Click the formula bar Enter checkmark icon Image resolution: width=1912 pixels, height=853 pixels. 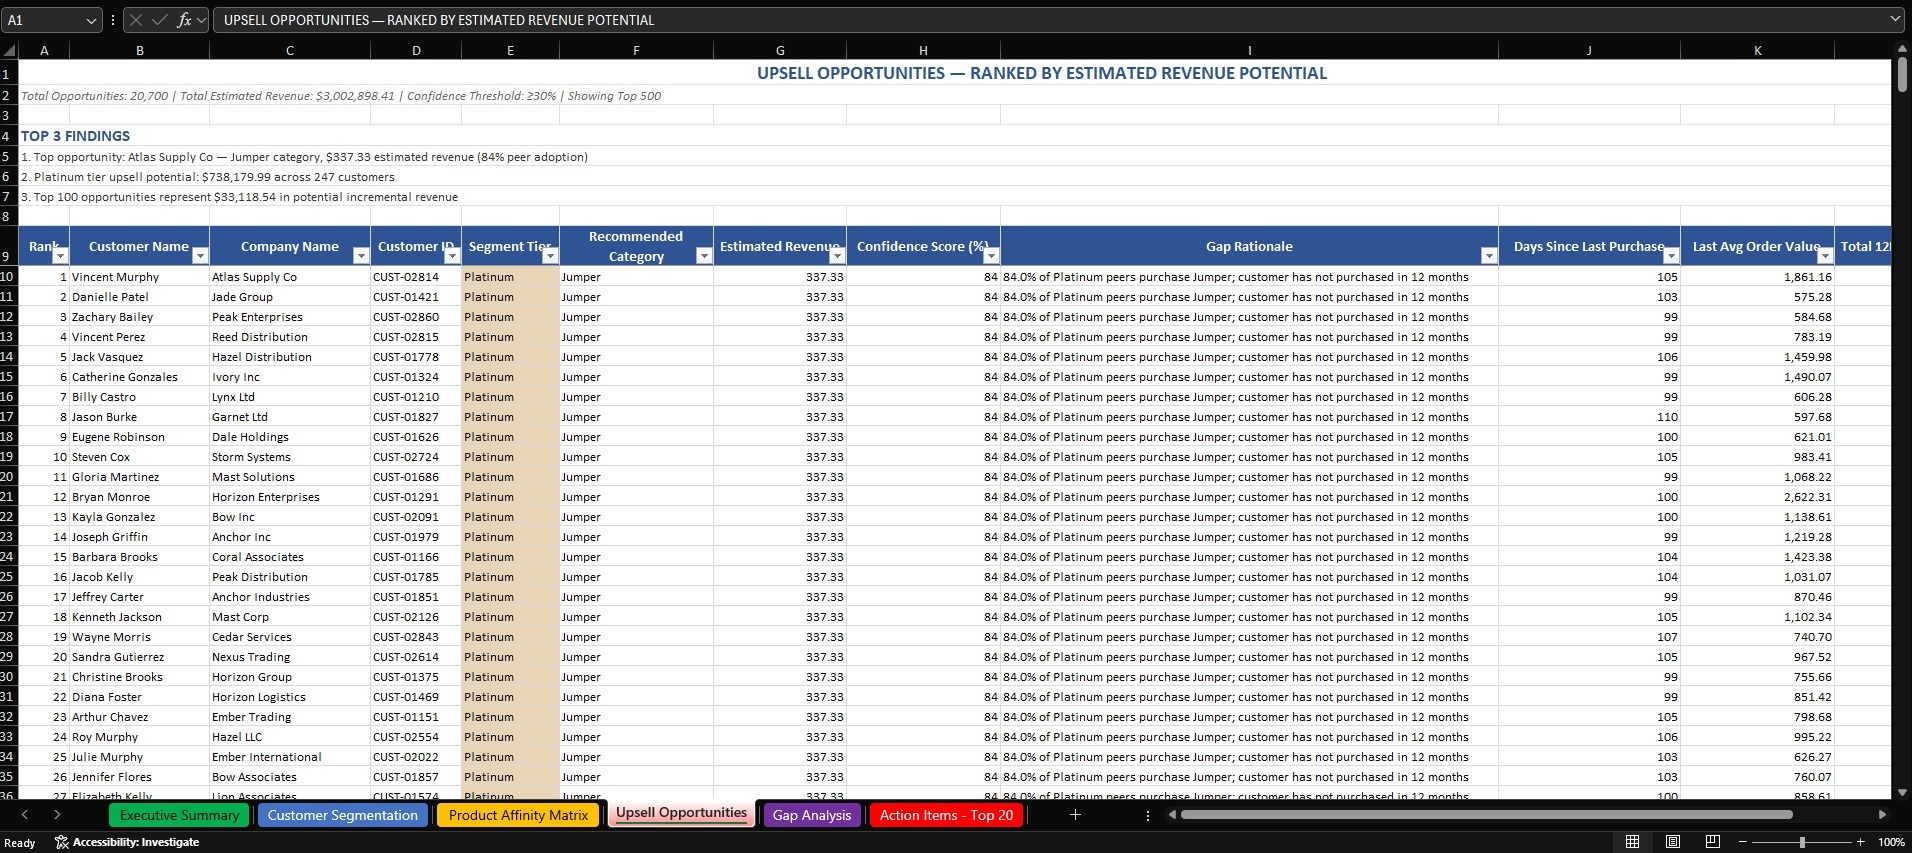point(160,20)
